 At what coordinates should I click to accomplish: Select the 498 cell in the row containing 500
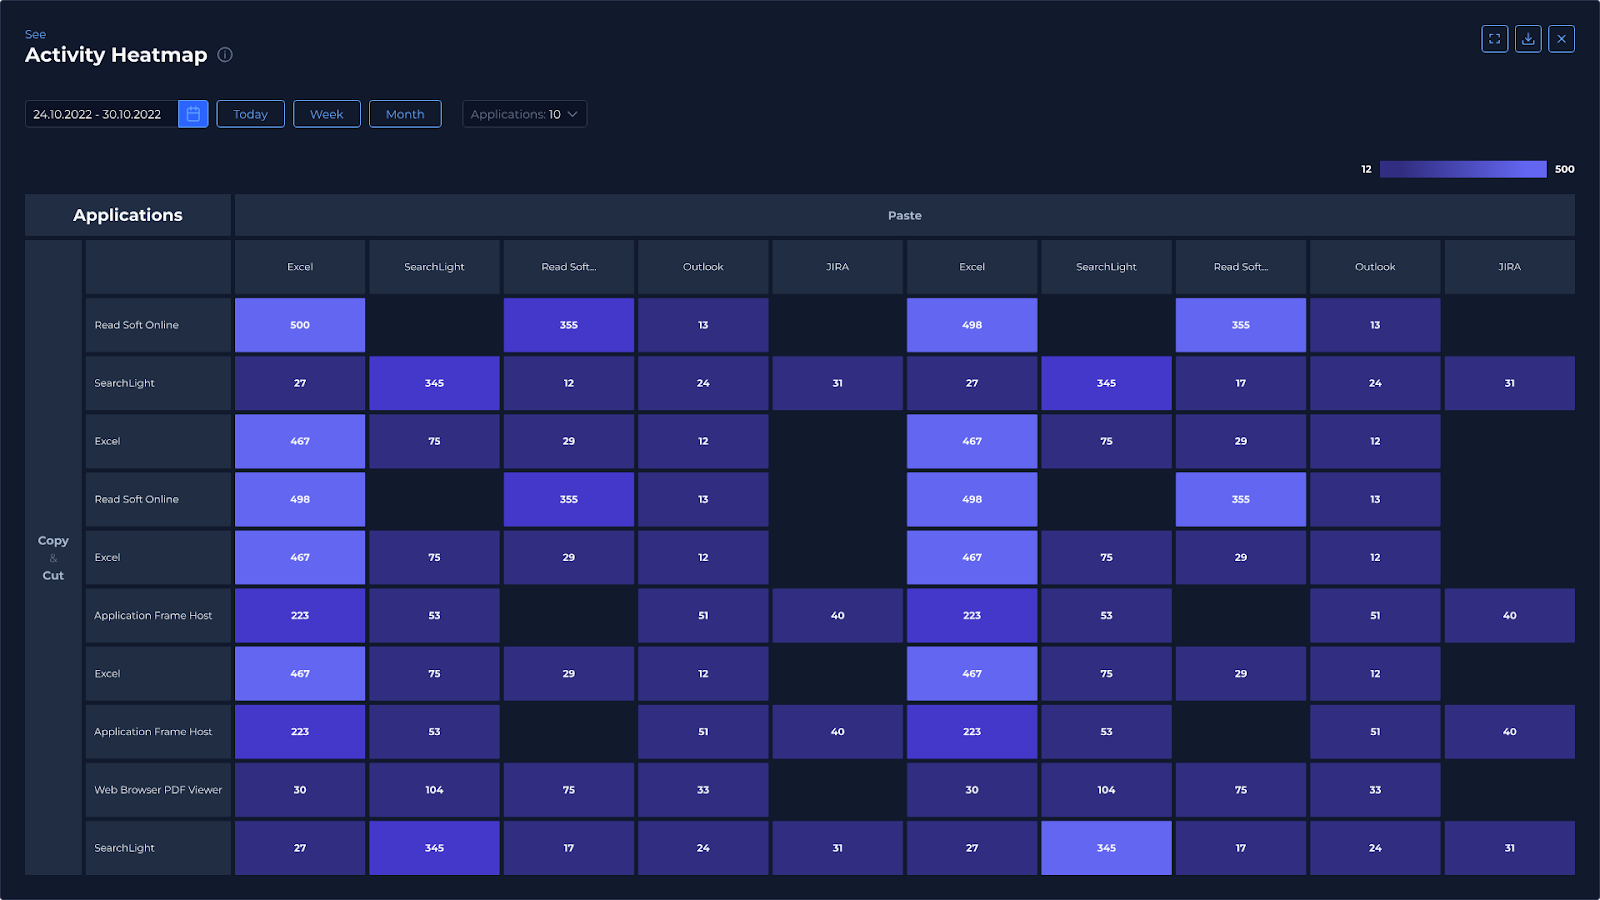pos(972,325)
